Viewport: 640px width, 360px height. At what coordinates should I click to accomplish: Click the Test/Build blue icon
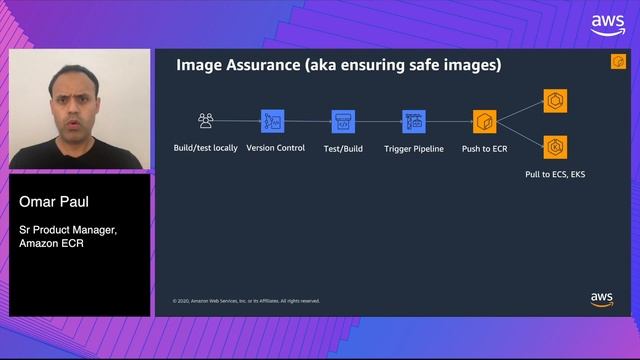tap(343, 122)
